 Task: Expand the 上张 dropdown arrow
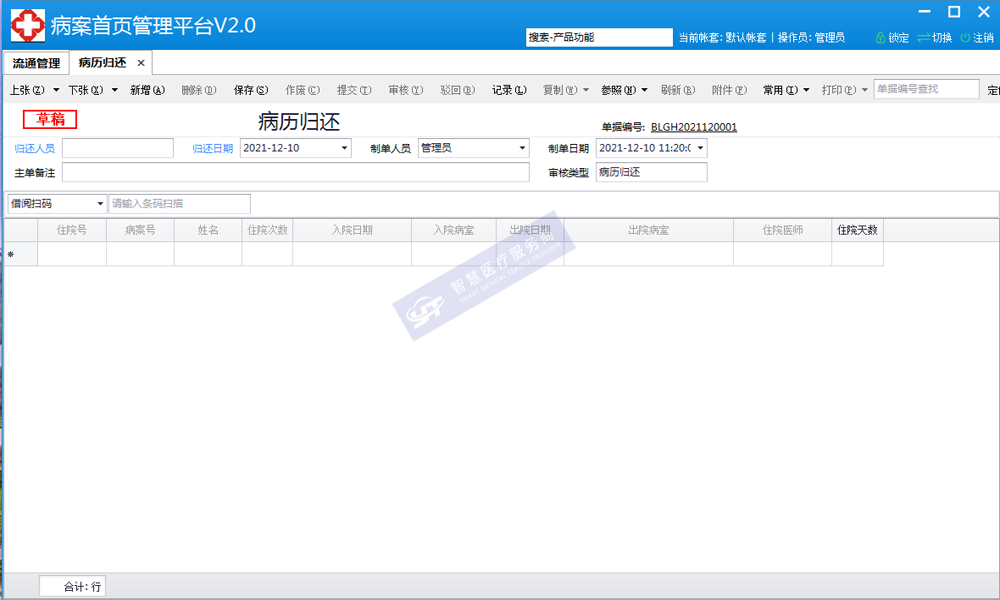[x=56, y=90]
